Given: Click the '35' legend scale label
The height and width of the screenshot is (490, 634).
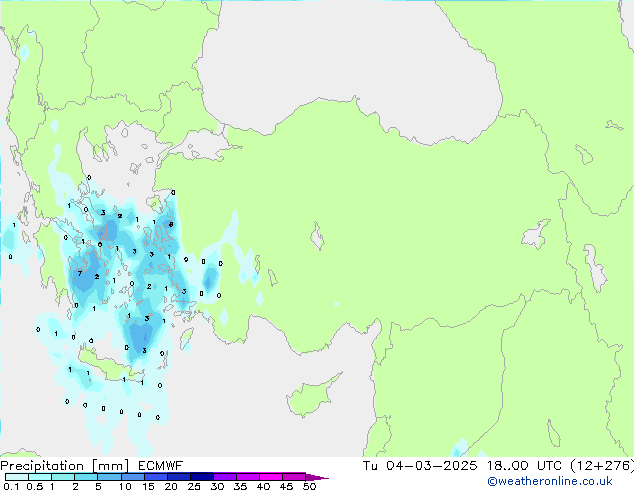Looking at the screenshot, I should point(240,486).
